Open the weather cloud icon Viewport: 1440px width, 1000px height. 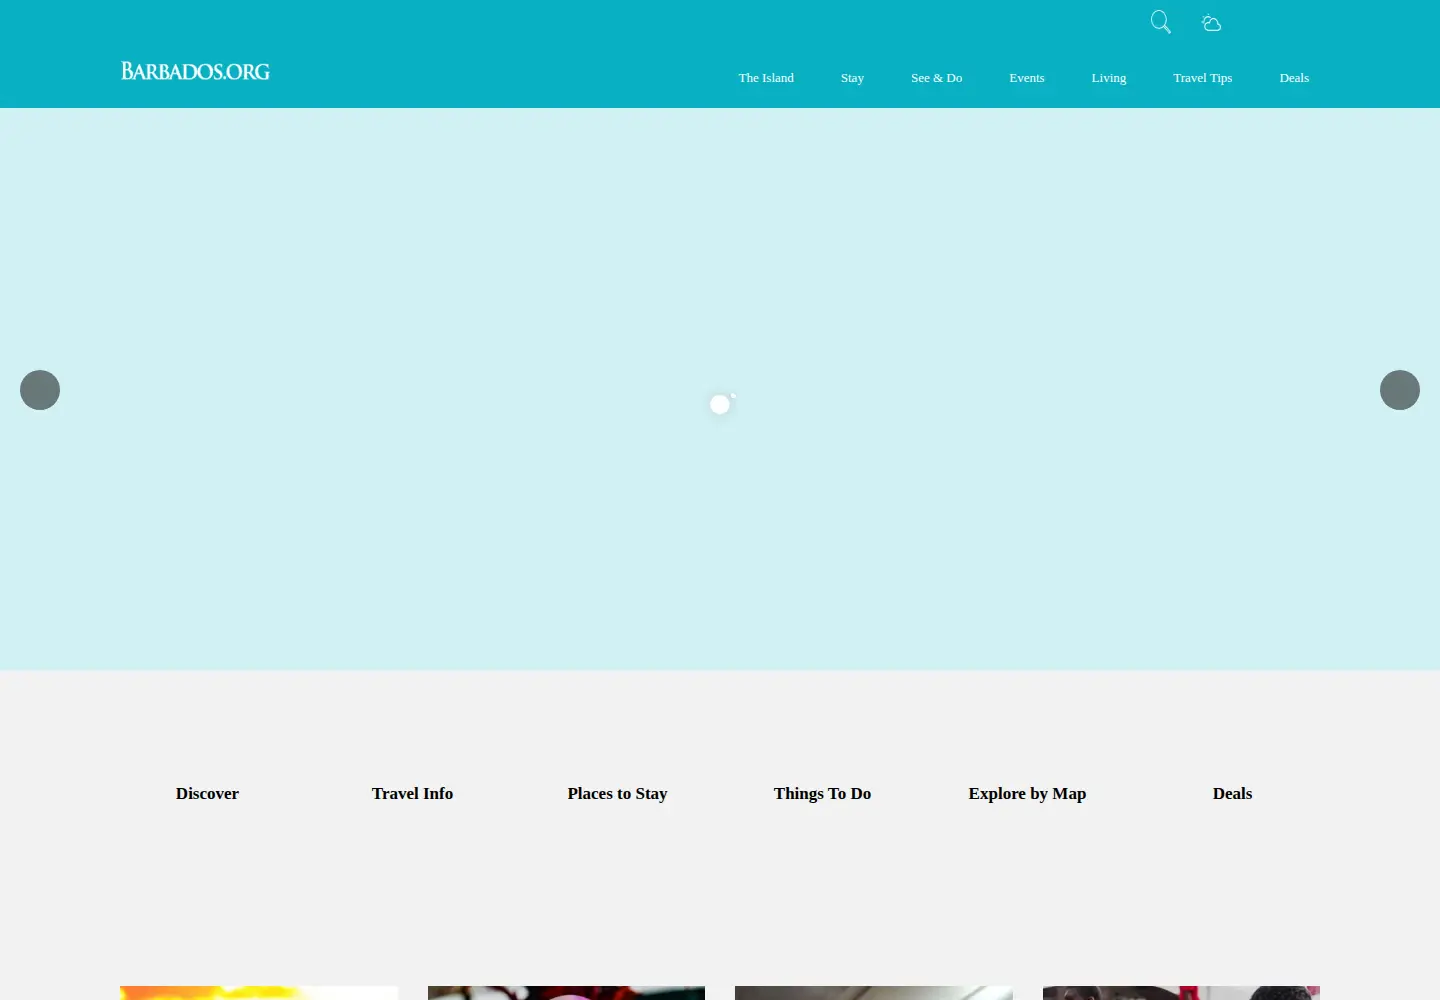point(1211,23)
